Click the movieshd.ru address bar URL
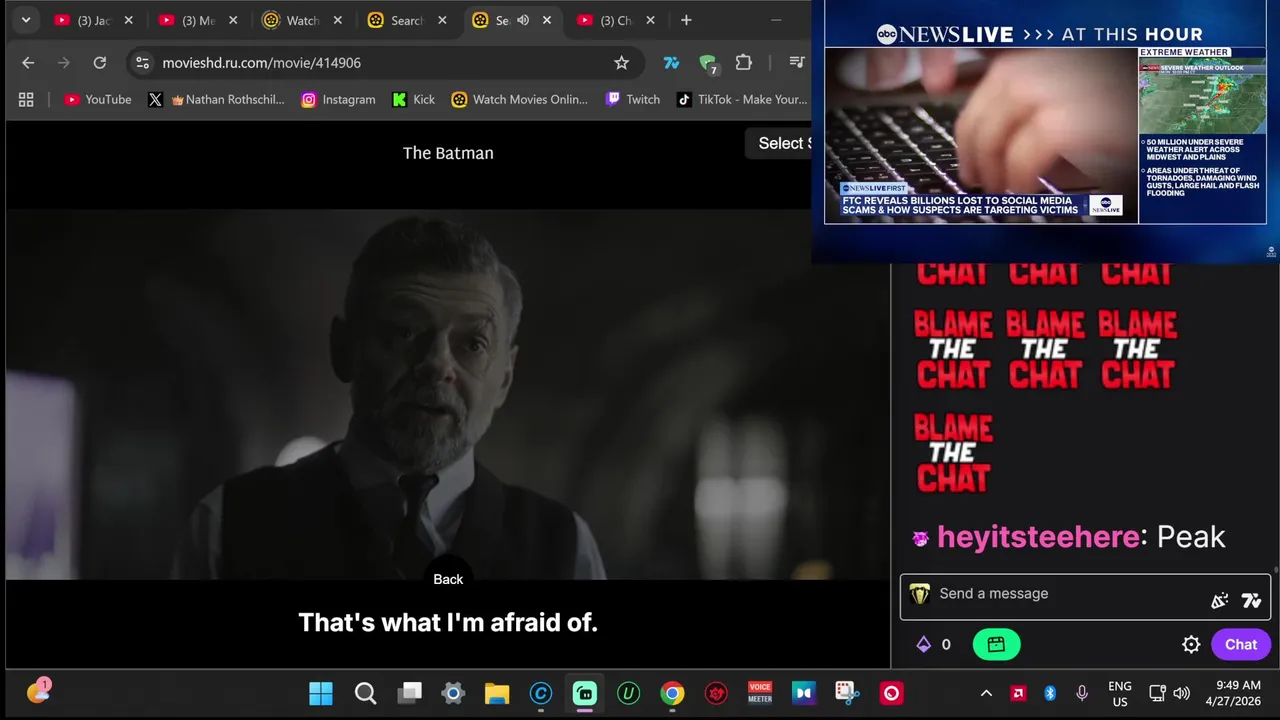1280x720 pixels. tap(262, 63)
